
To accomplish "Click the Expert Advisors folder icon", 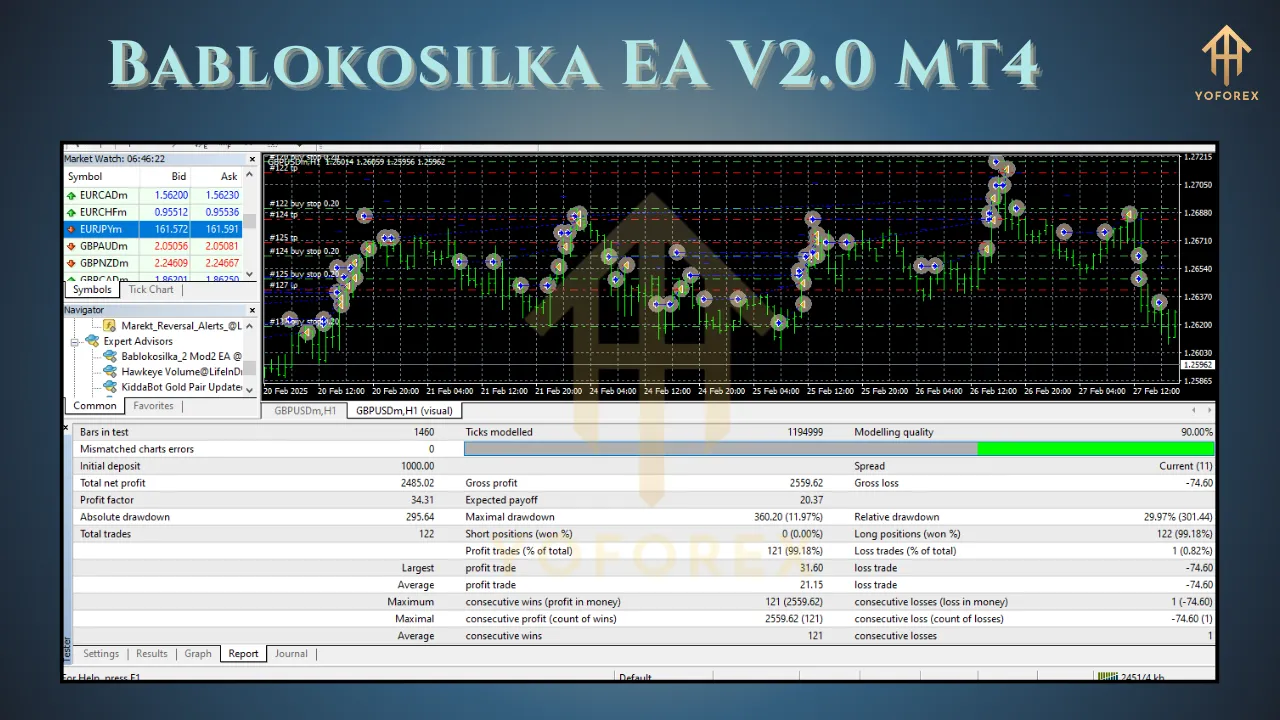I will 92,341.
